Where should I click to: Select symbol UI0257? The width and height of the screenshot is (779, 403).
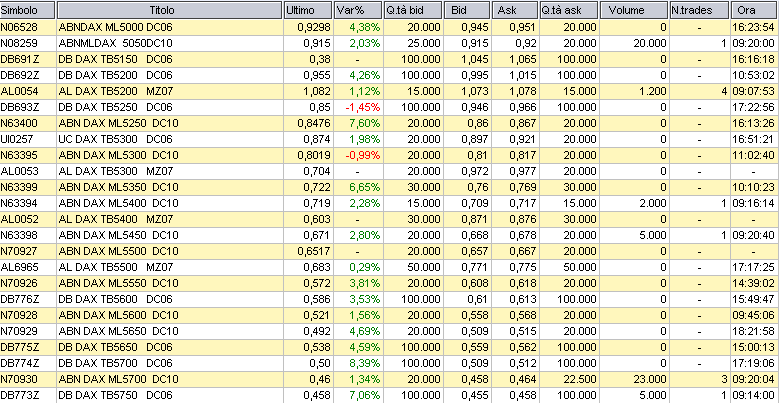click(17, 139)
